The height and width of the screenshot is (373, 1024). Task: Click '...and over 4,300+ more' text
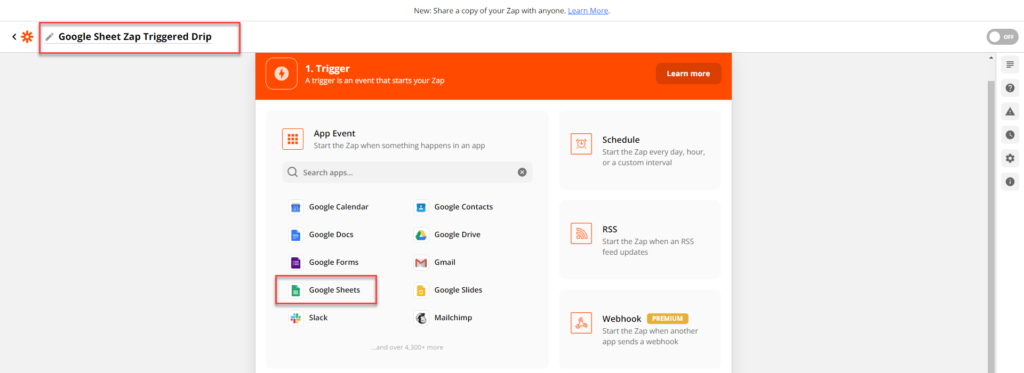click(x=408, y=348)
